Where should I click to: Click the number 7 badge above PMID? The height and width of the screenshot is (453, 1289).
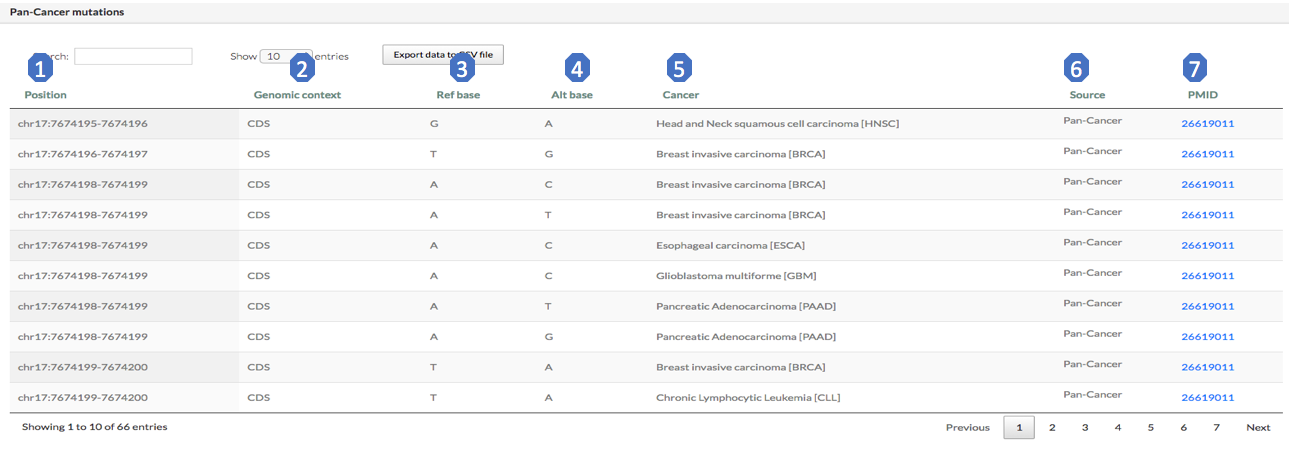click(x=1195, y=68)
